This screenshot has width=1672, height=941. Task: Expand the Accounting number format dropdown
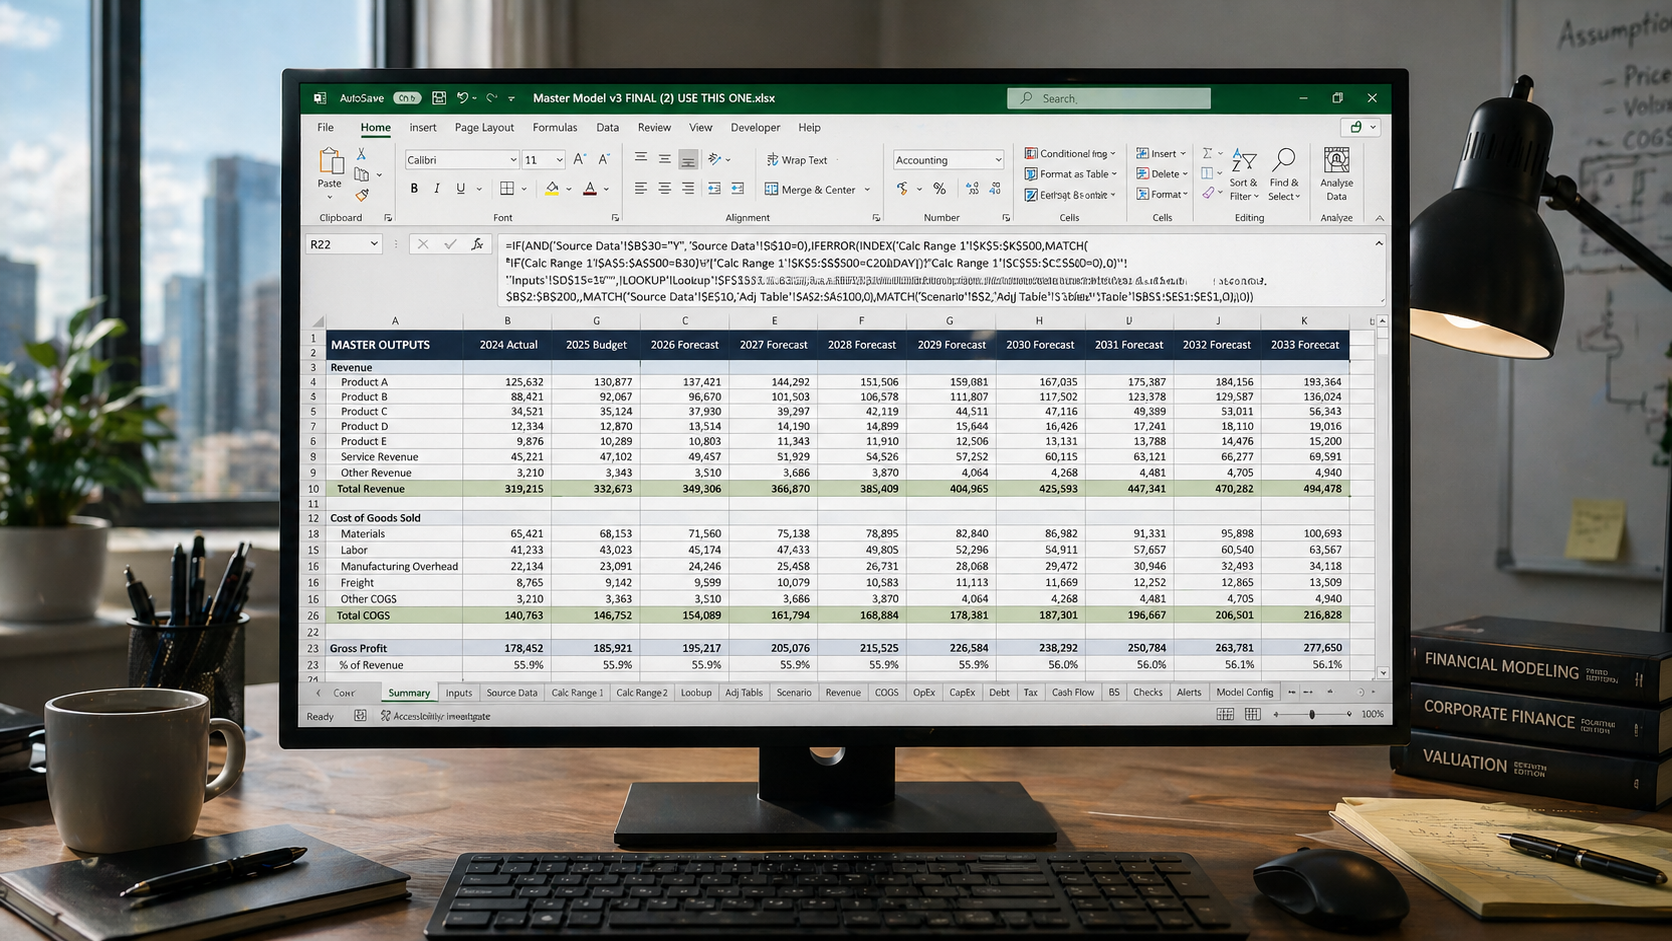tap(997, 160)
